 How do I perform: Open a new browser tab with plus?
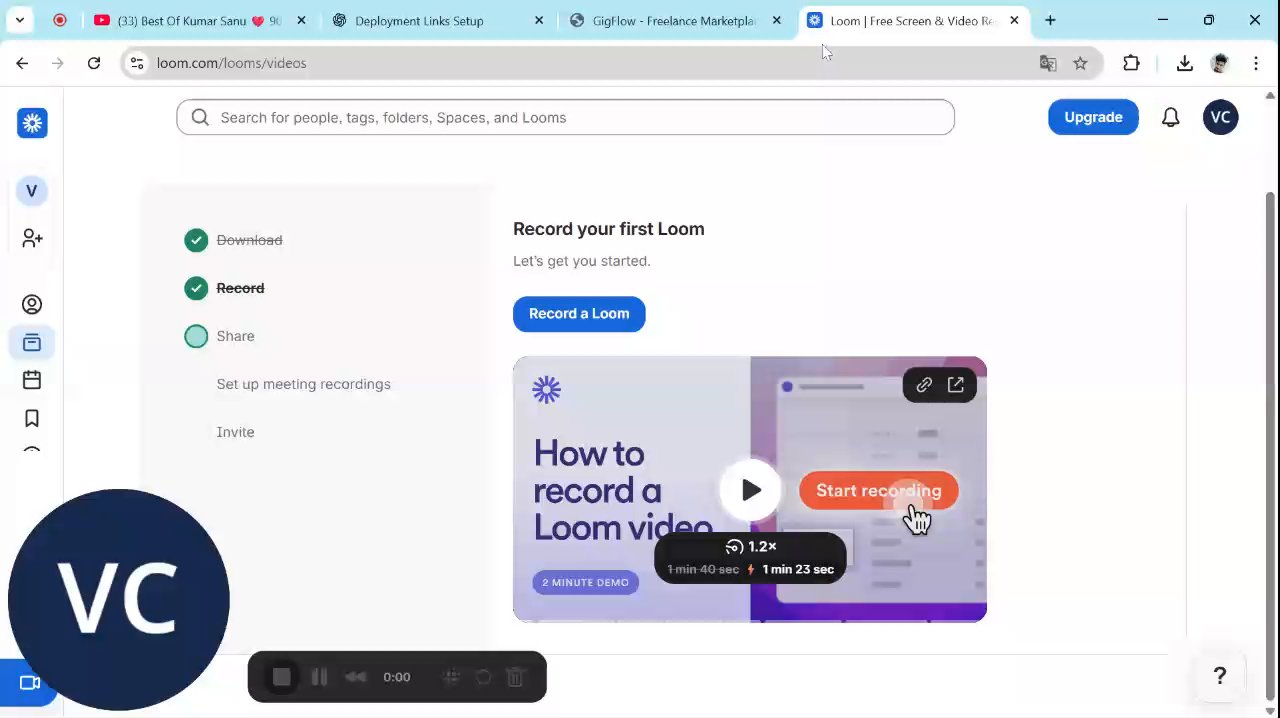(1050, 20)
